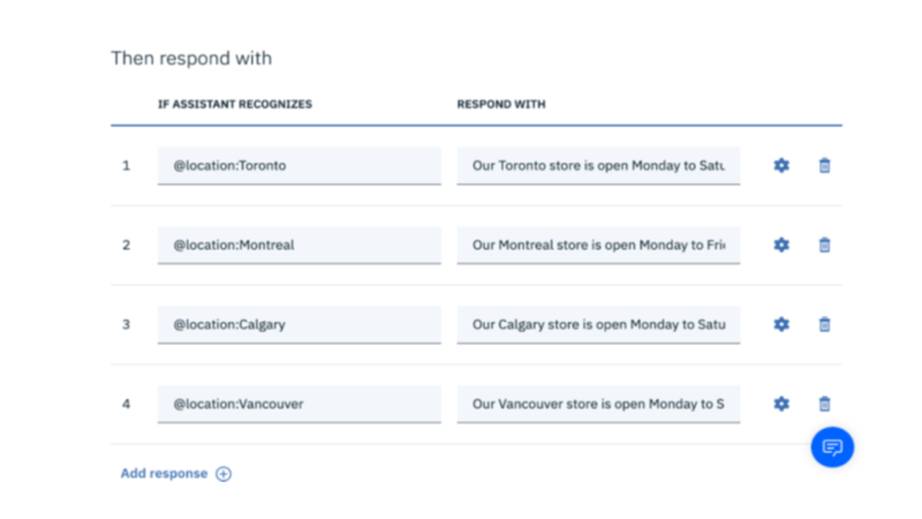Image resolution: width=922 pixels, height=519 pixels.
Task: Click the Add response link
Action: 164,474
